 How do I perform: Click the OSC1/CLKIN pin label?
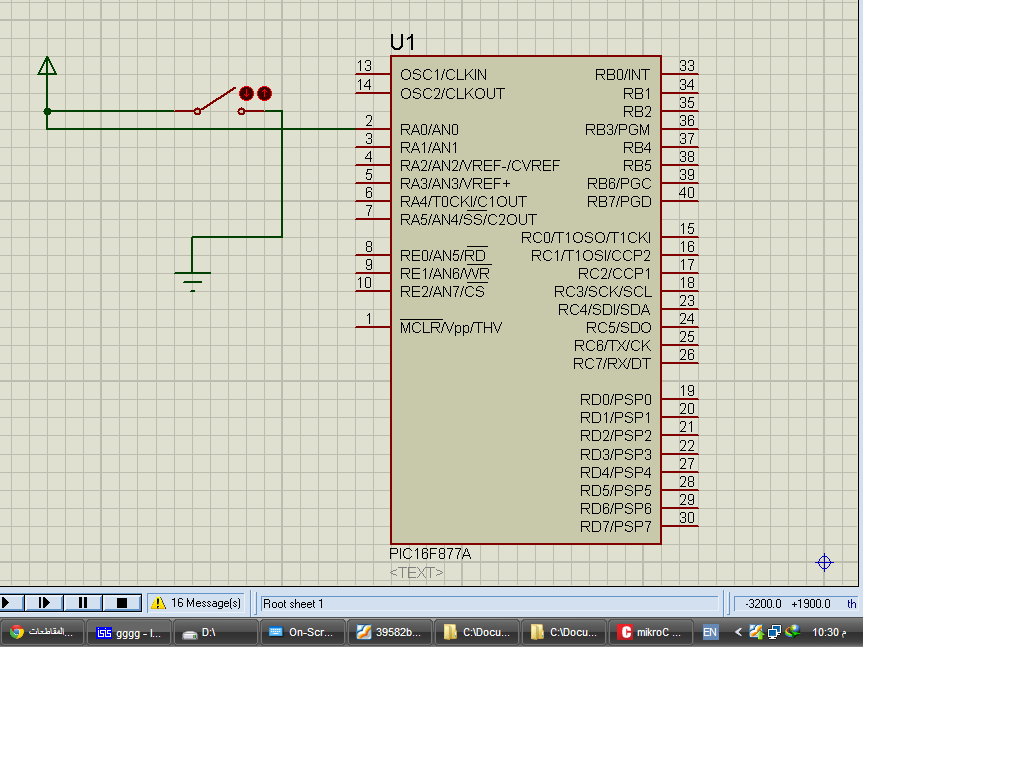click(x=443, y=74)
